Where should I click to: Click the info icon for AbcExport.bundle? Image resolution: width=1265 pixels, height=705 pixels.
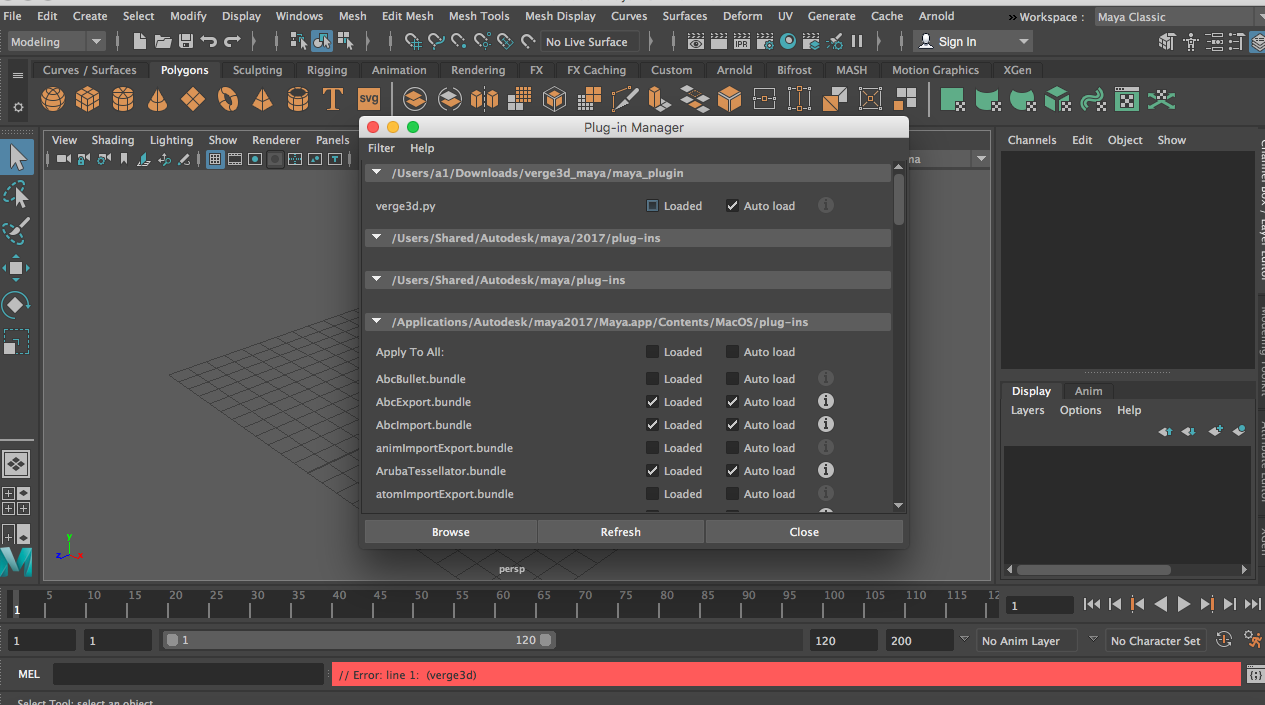826,402
